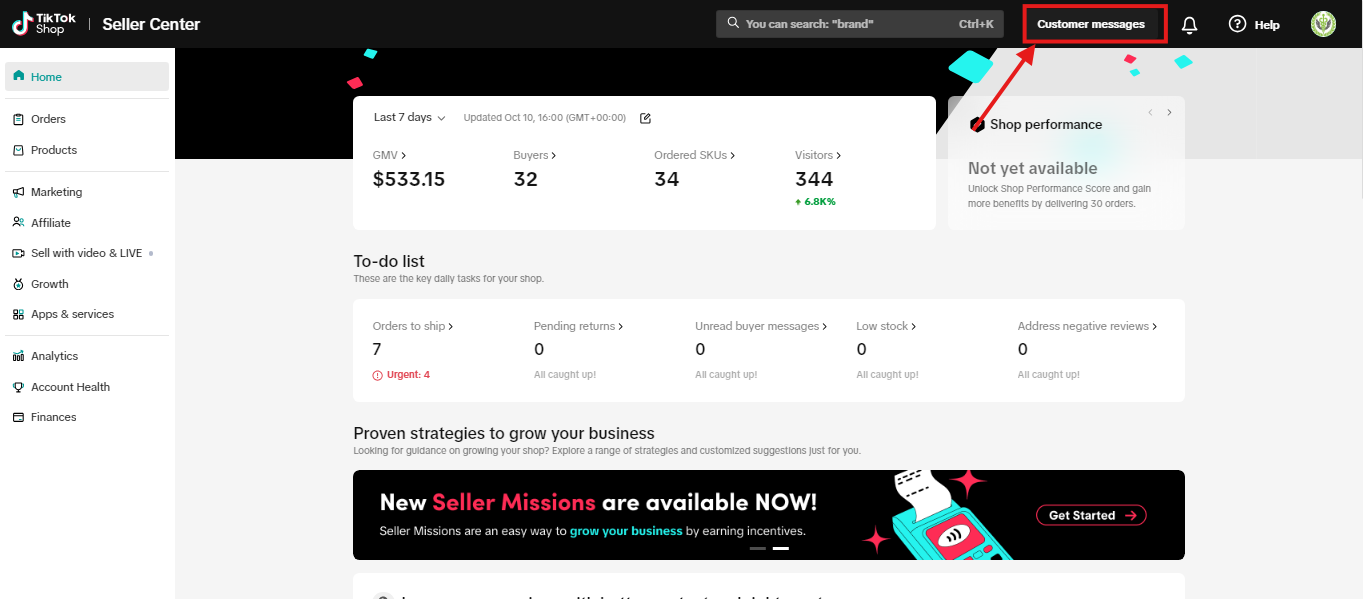Select Home in sidebar menu
This screenshot has height=599, width=1363.
point(87,76)
